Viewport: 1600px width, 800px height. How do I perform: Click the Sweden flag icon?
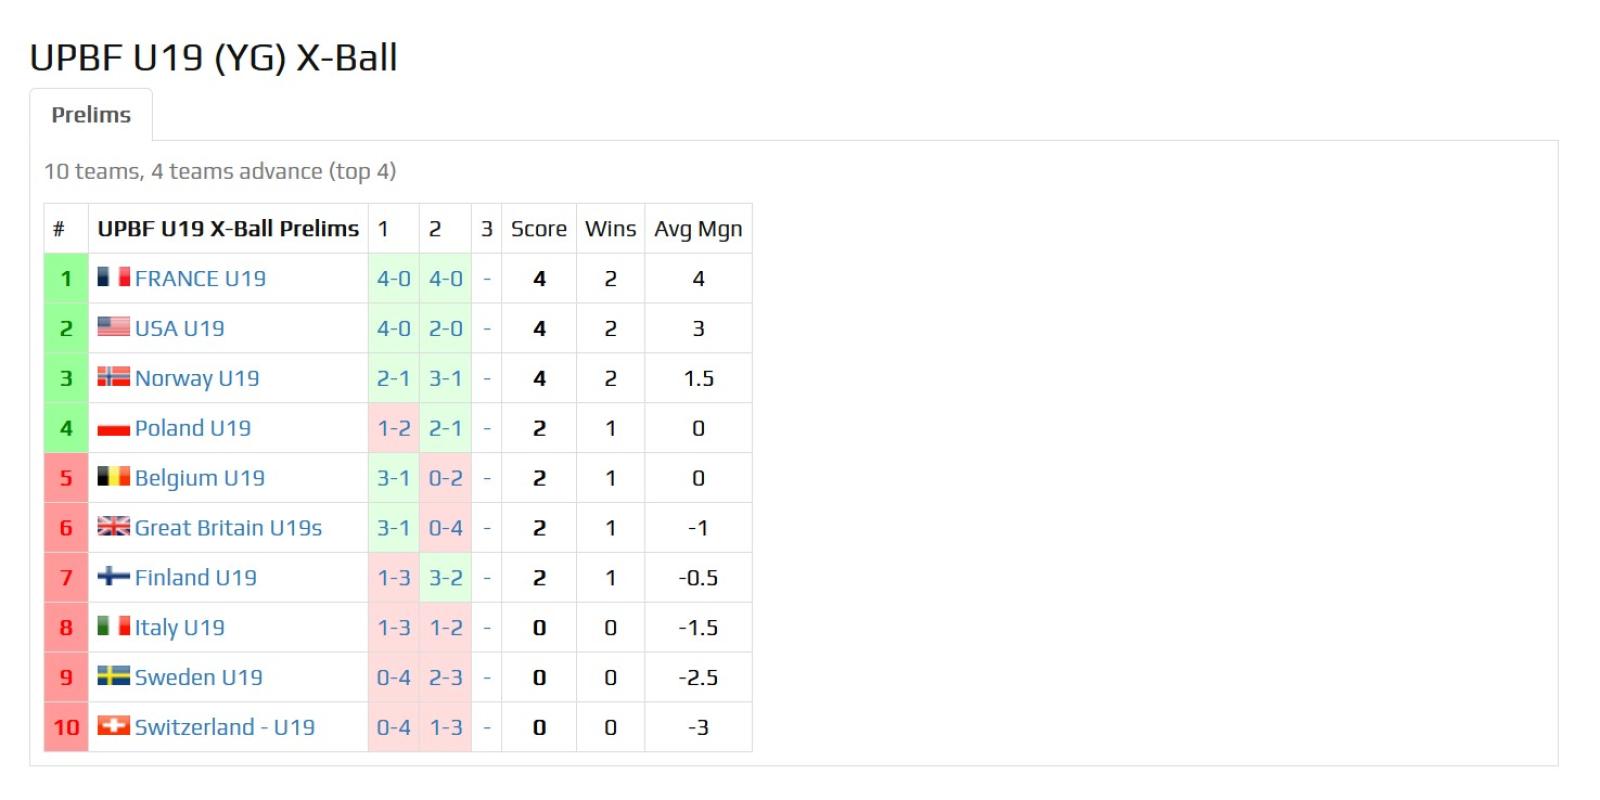point(113,677)
